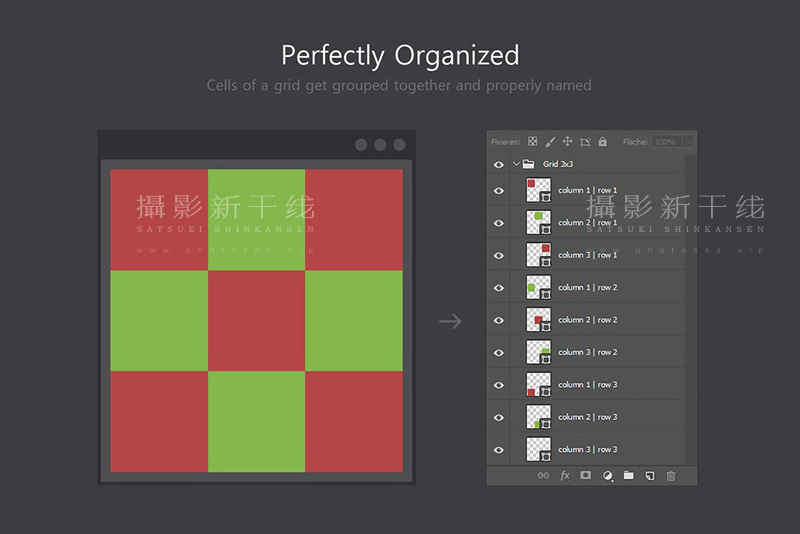Click the lock all padlock icon
This screenshot has width=800, height=534.
(603, 141)
